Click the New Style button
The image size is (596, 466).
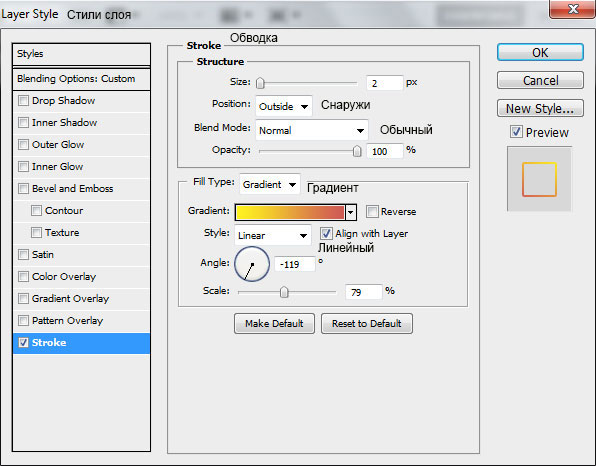pyautogui.click(x=540, y=109)
